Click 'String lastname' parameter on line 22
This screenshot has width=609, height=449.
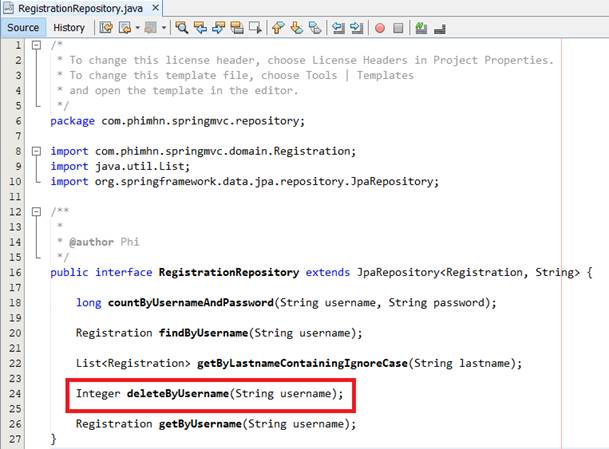[462, 363]
